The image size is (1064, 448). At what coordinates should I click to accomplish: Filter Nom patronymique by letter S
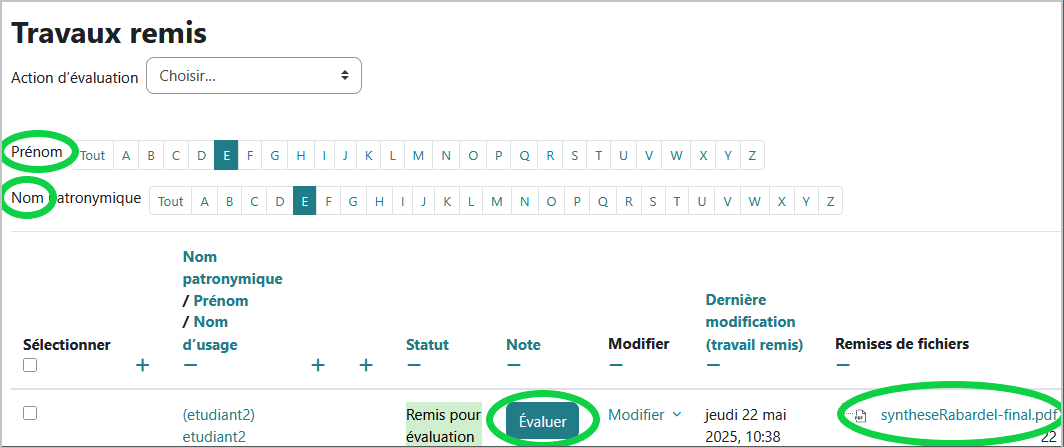point(653,201)
